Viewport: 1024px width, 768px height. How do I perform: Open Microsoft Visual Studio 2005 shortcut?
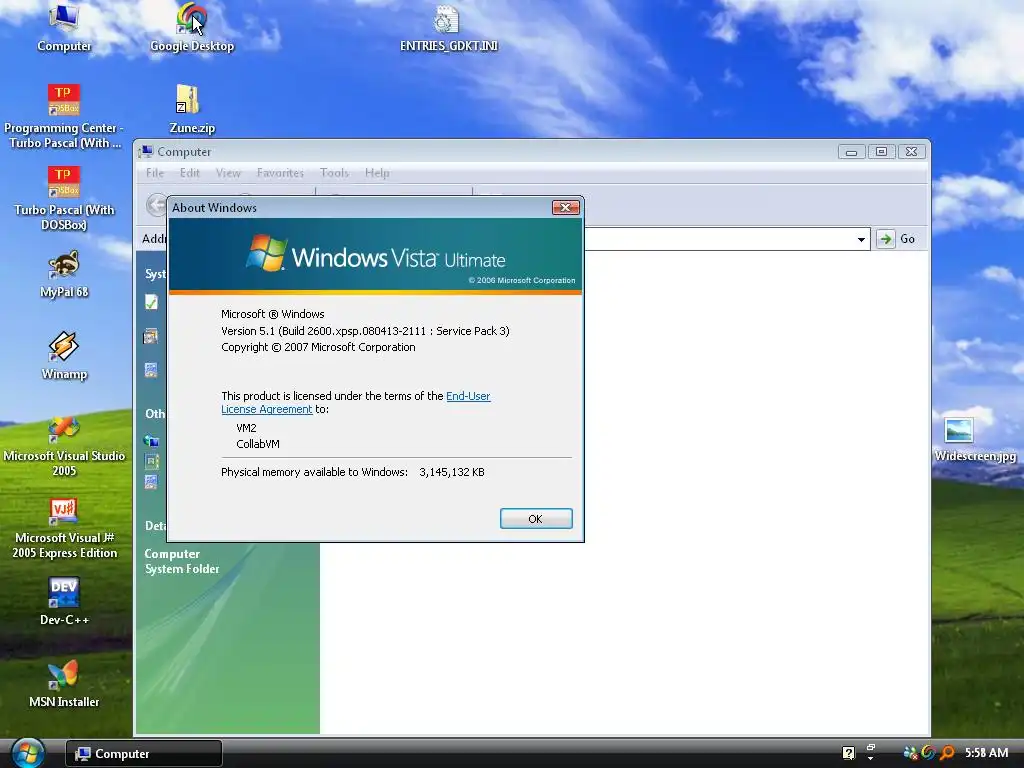pos(64,445)
